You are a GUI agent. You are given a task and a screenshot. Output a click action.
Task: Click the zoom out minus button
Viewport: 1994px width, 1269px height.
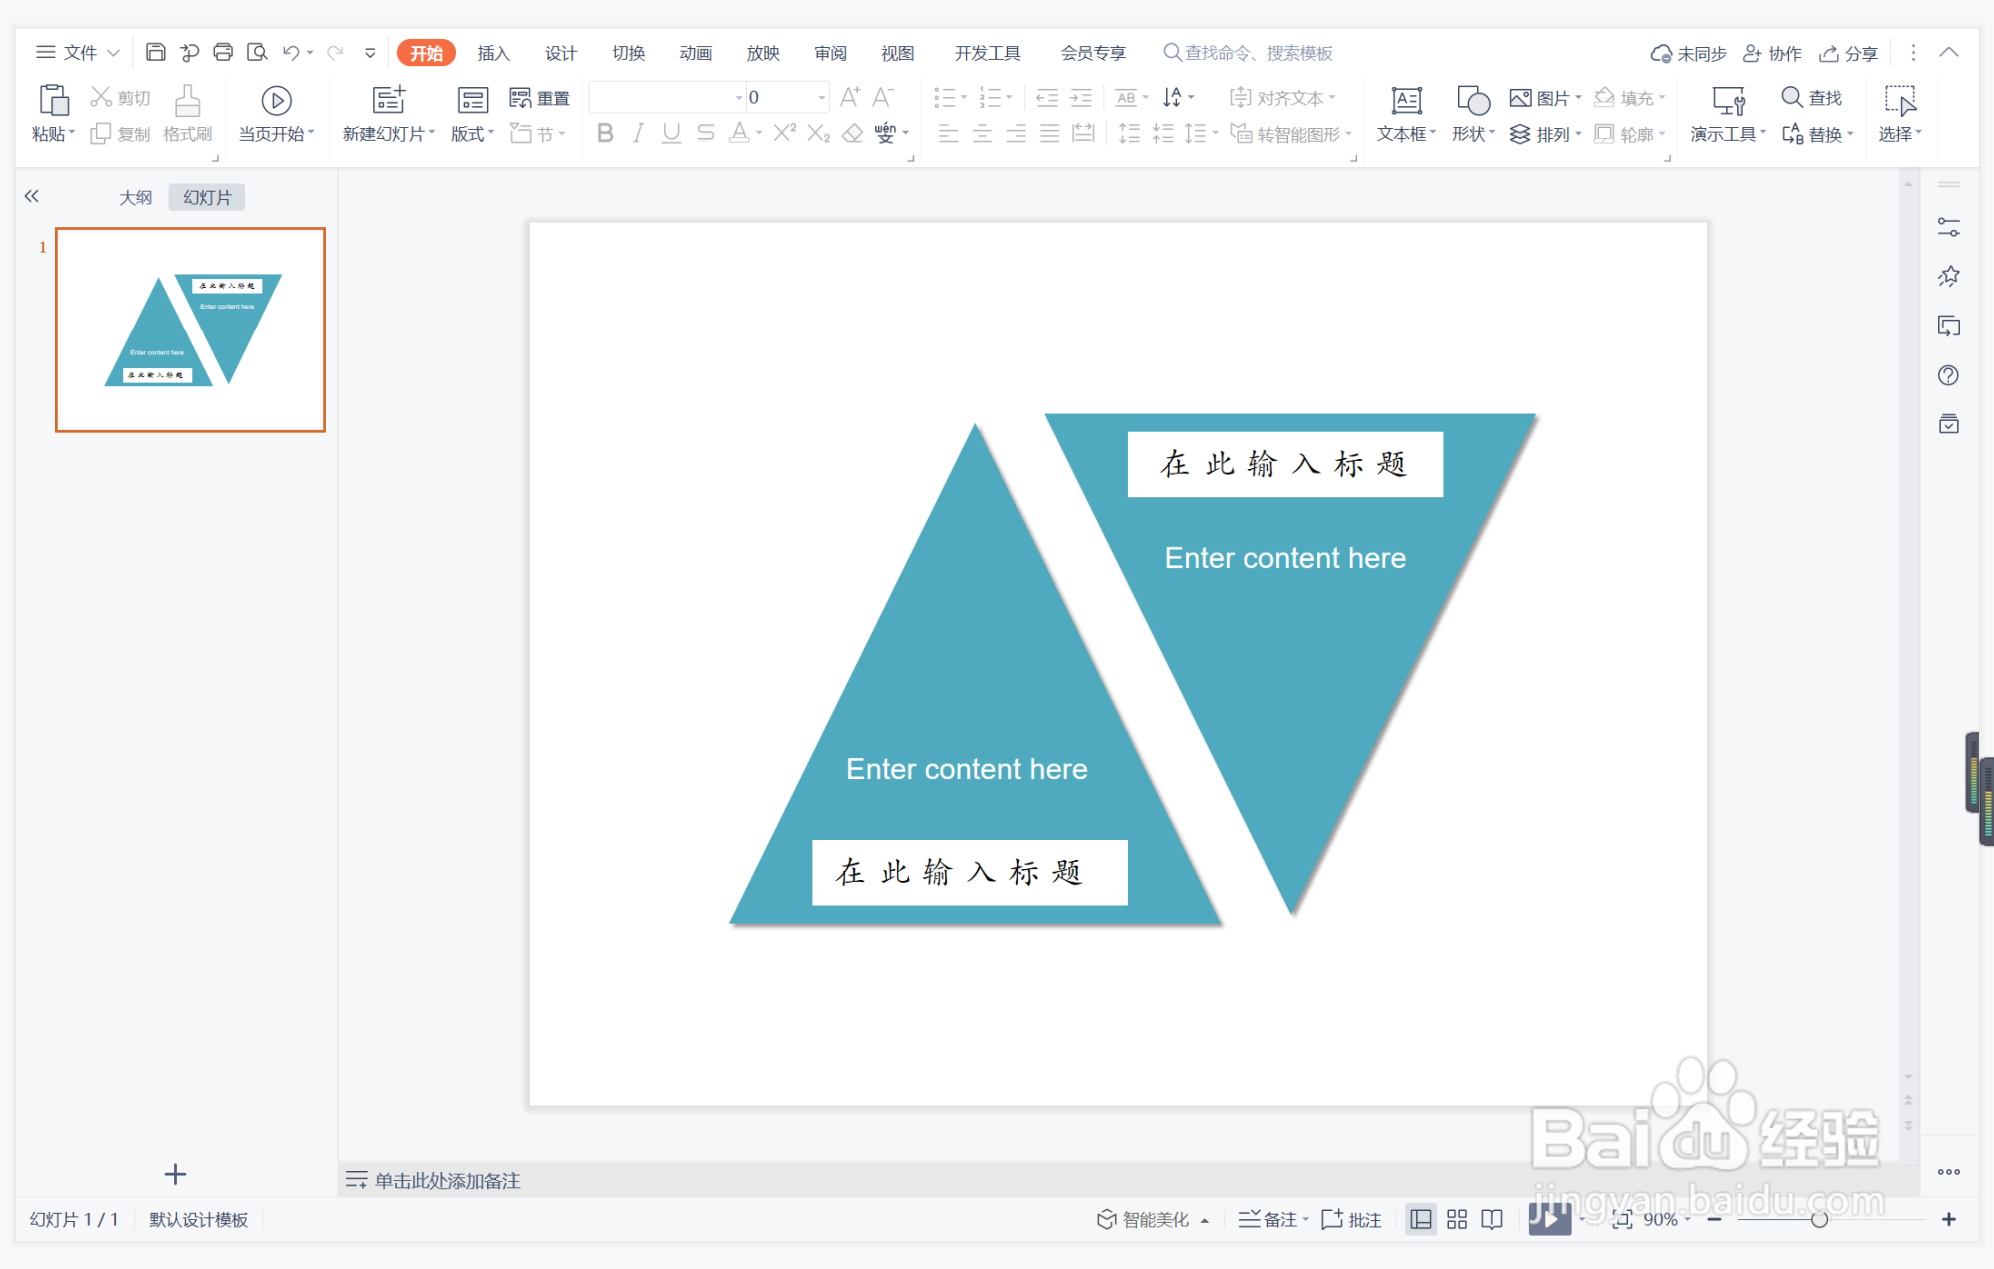coord(1714,1219)
